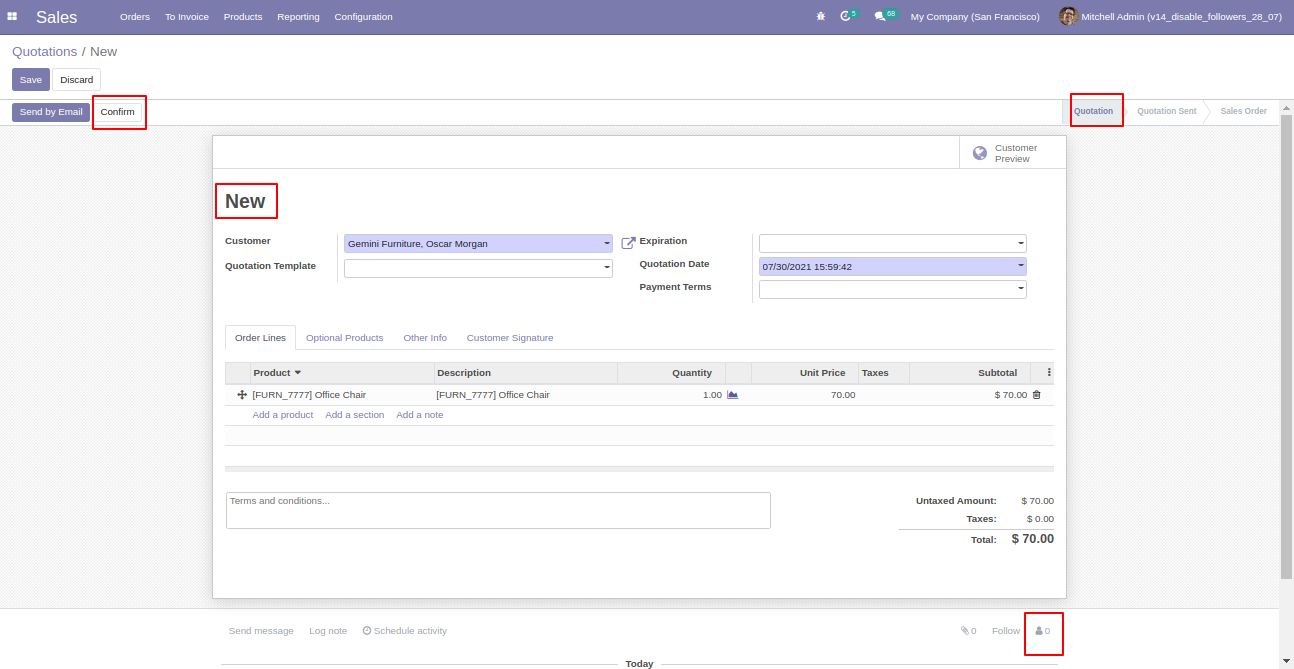Click Add a section link
The image size is (1294, 669).
pos(355,415)
